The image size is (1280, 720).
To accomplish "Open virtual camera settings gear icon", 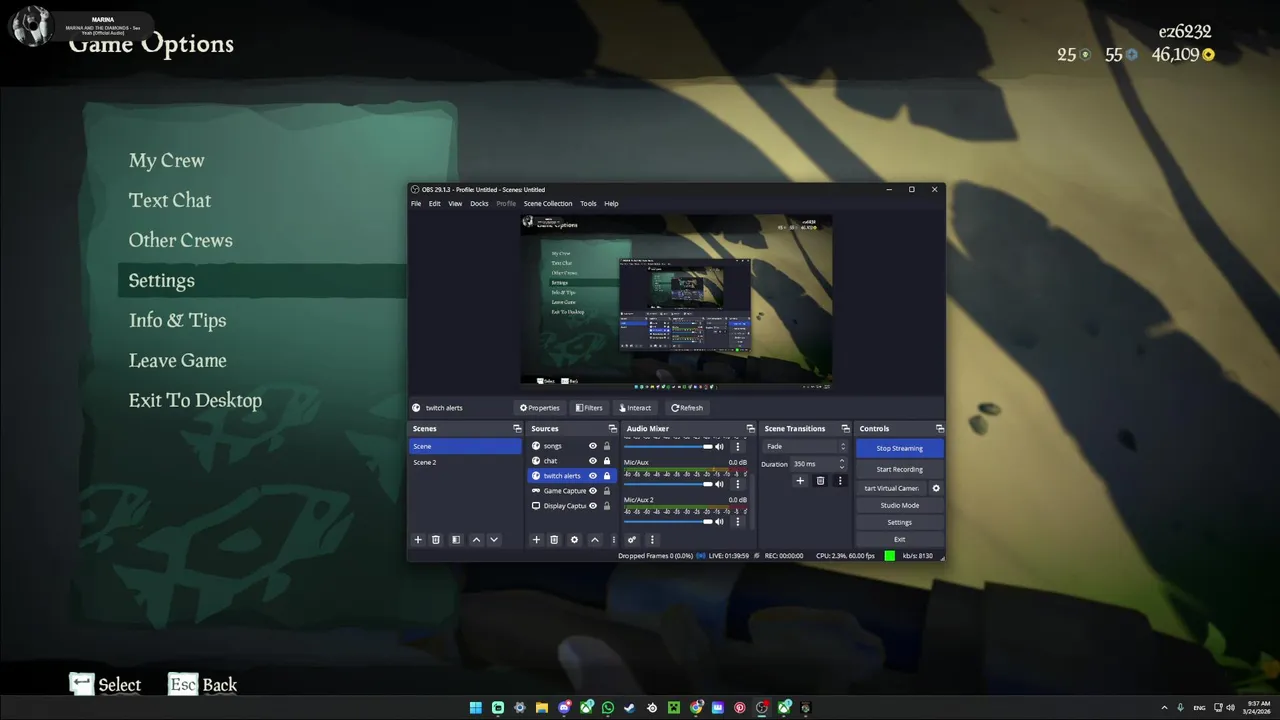I will click(x=936, y=488).
